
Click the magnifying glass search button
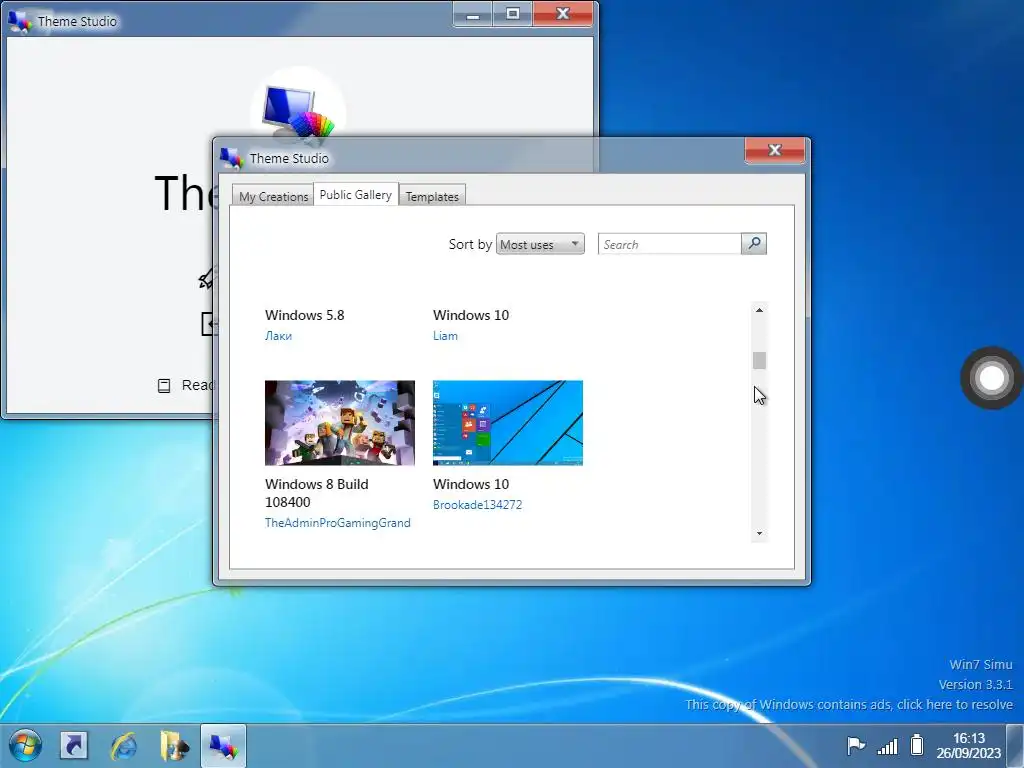[754, 244]
